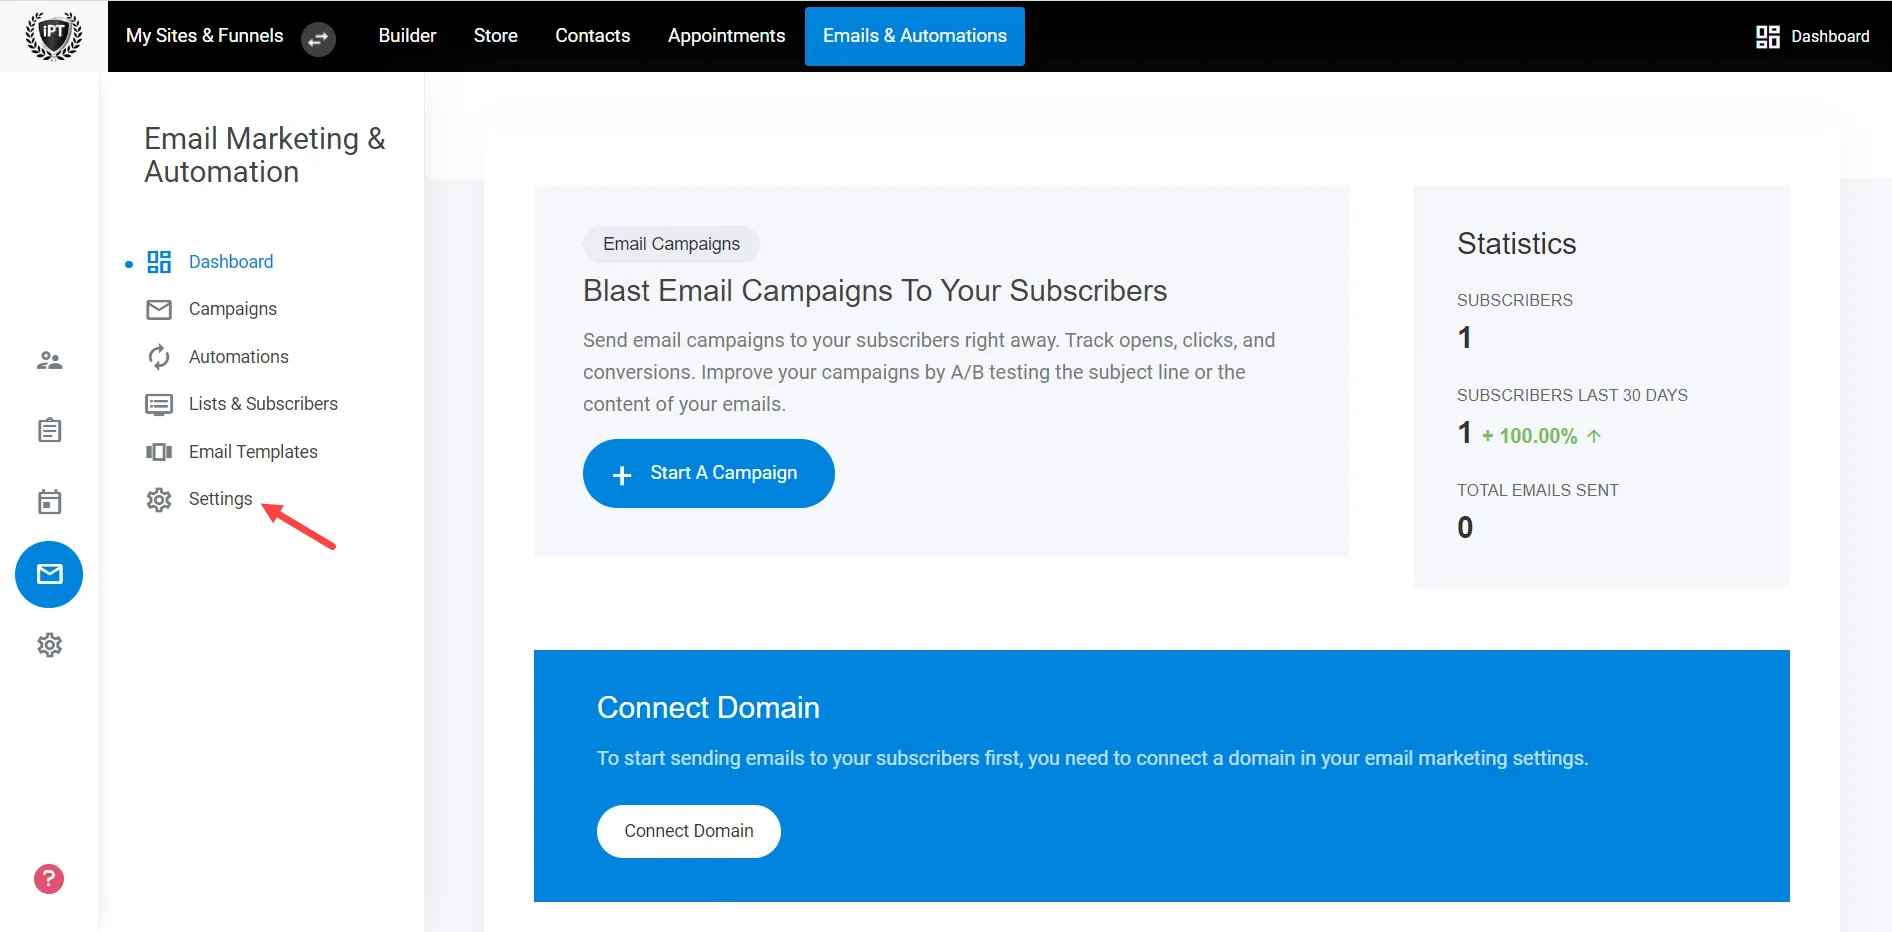Click the Email Templates icon
1892x932 pixels.
coord(158,451)
